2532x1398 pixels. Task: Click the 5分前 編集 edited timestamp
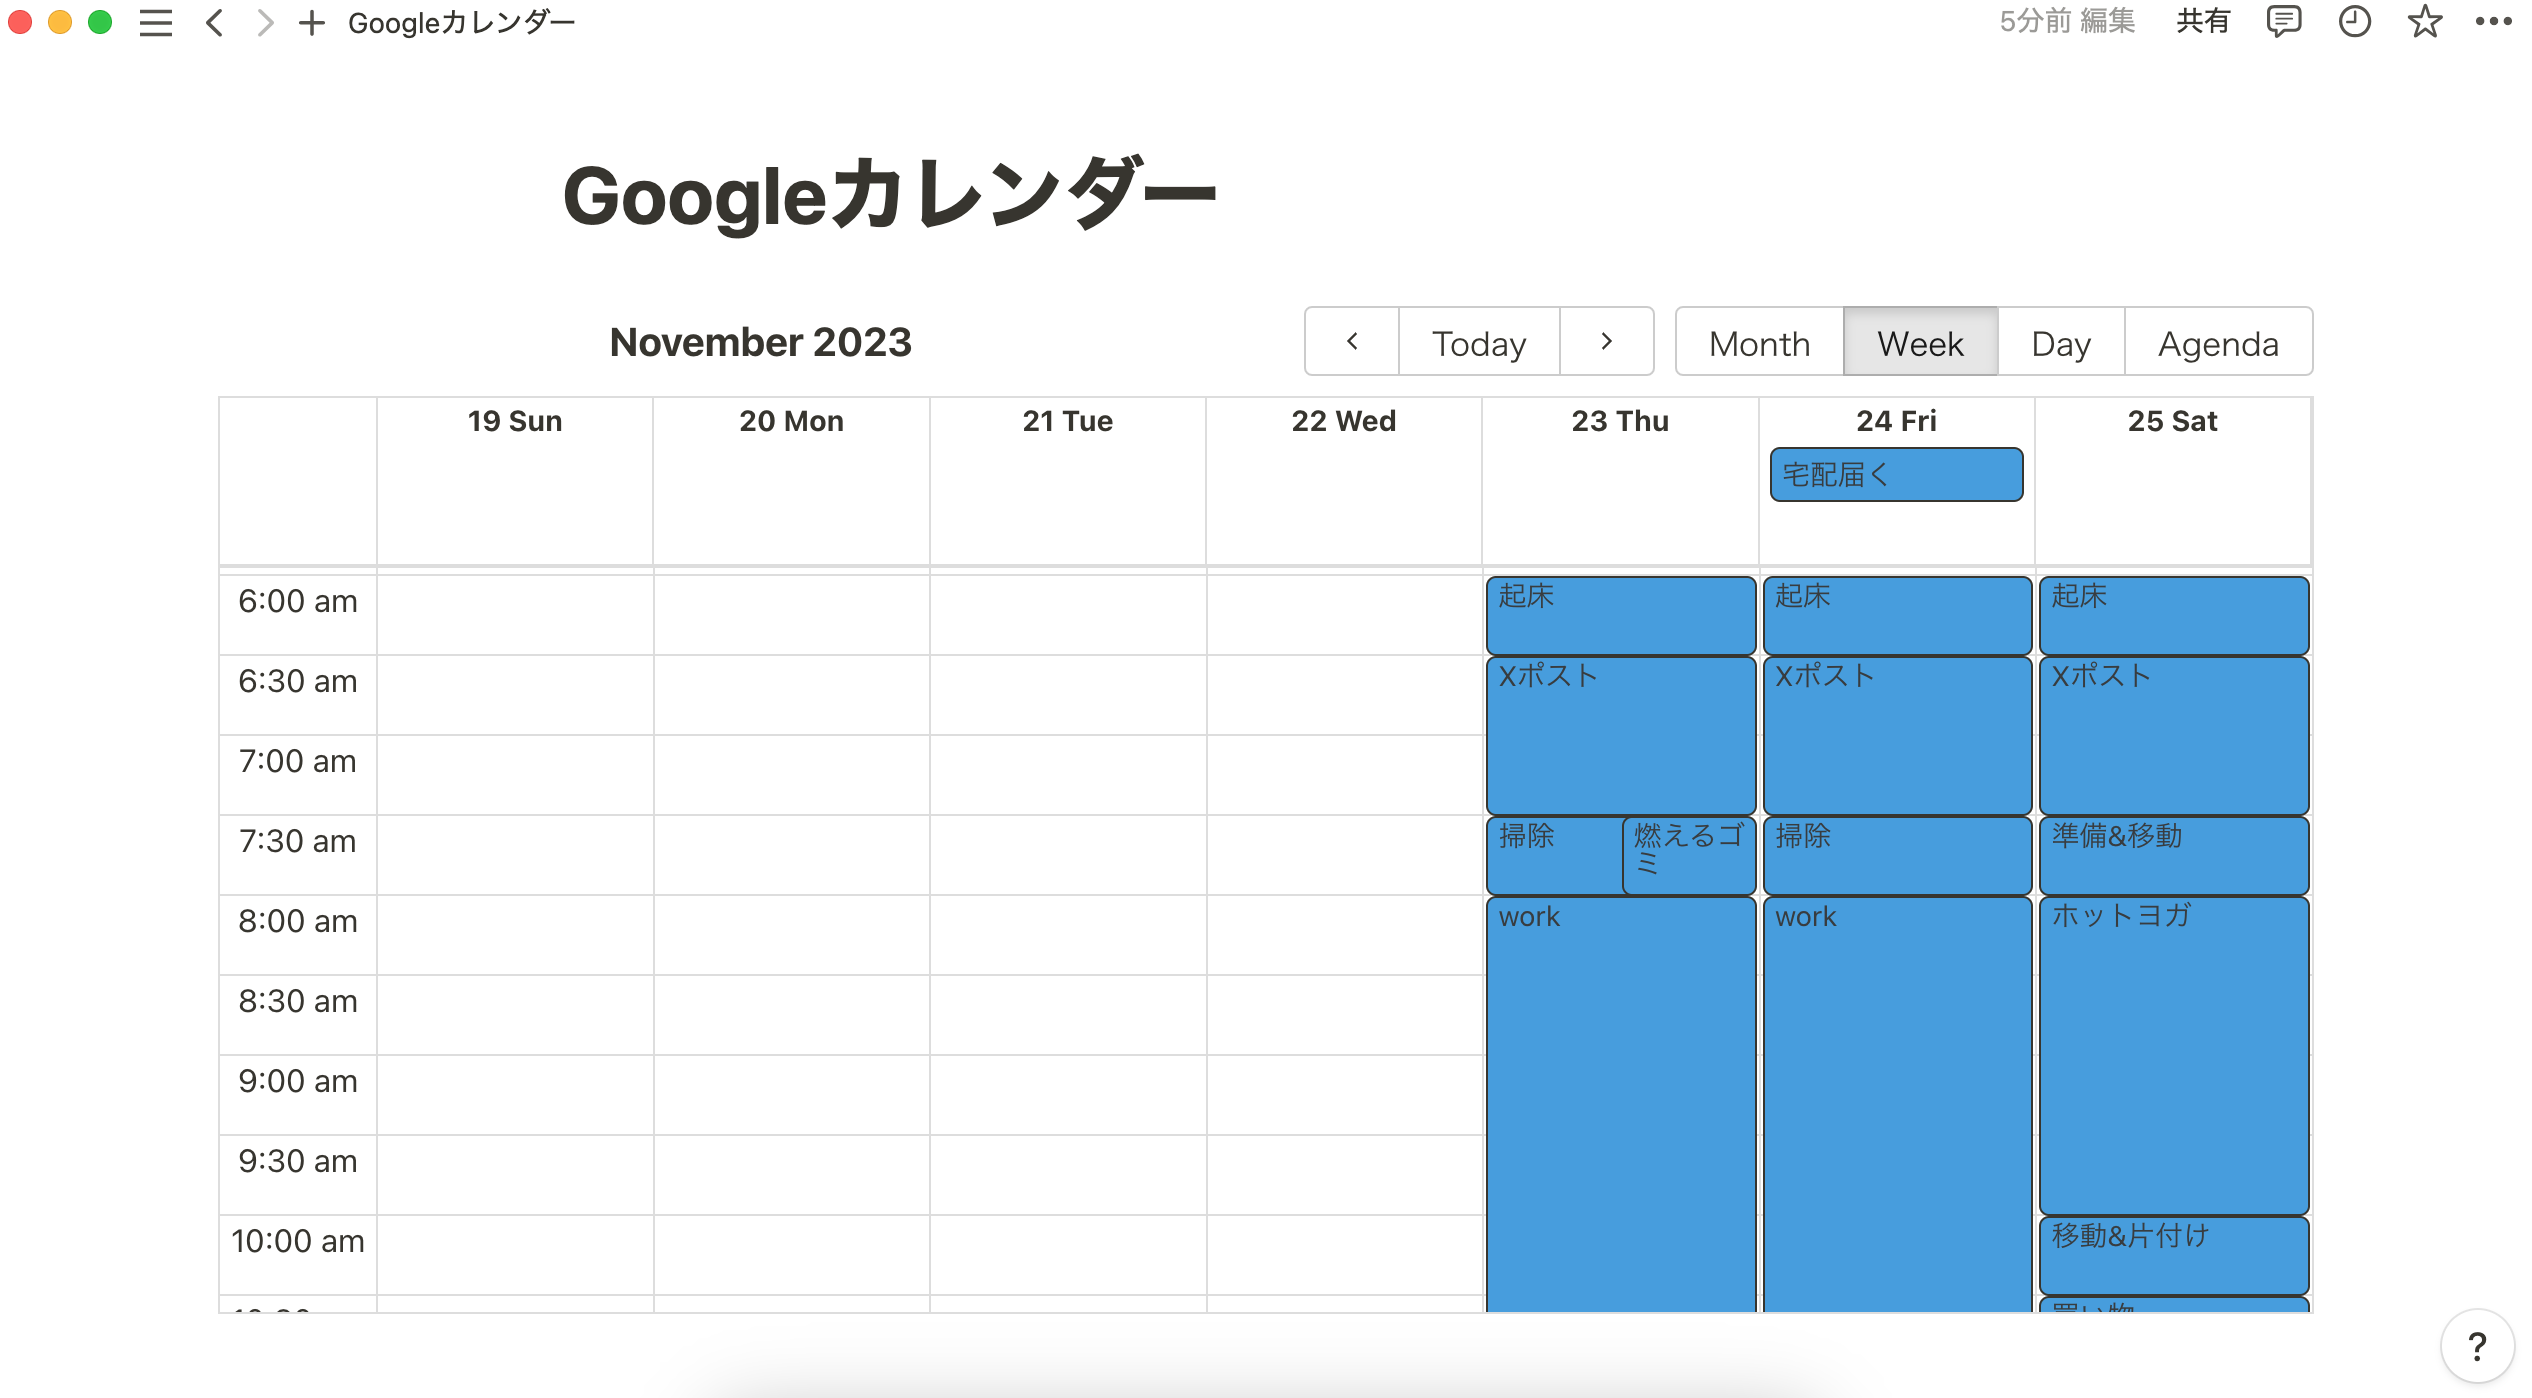(x=2067, y=21)
